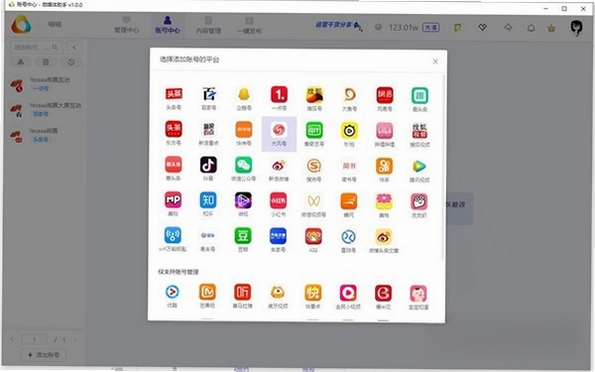595x372 pixels.
Task: Choose the green 豆瓣 icon
Action: [243, 236]
